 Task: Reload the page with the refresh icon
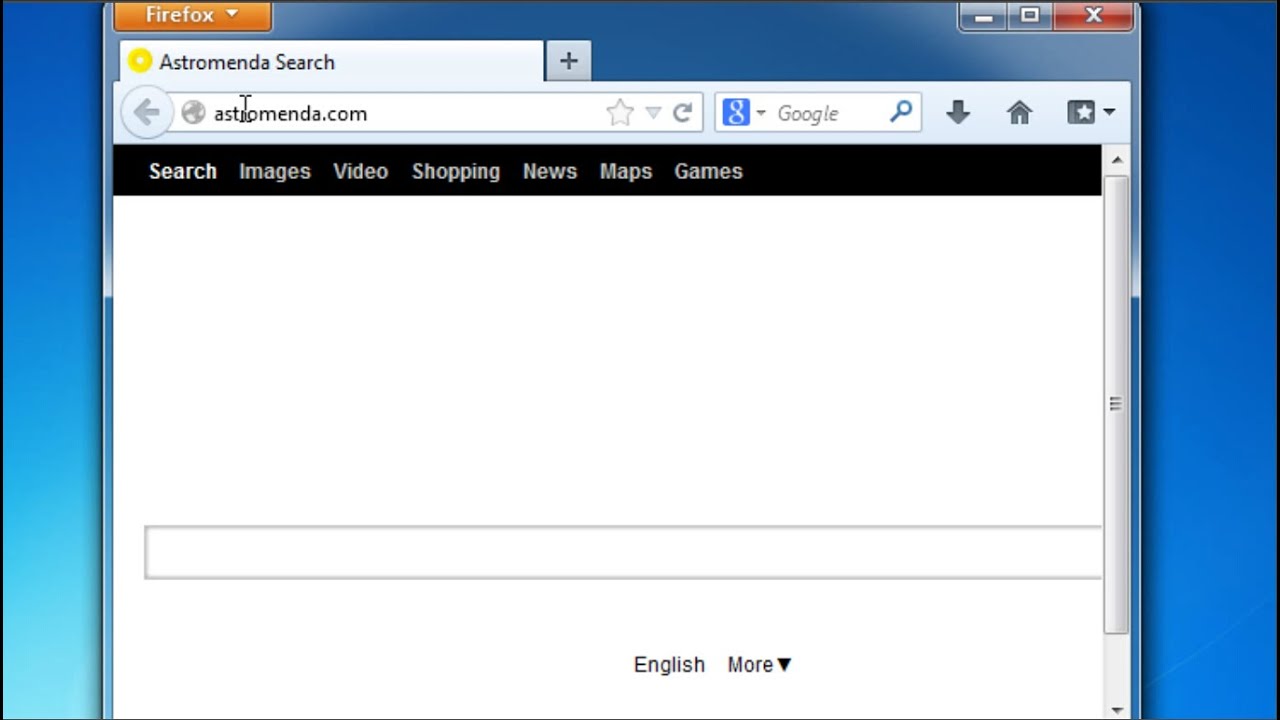coord(683,113)
